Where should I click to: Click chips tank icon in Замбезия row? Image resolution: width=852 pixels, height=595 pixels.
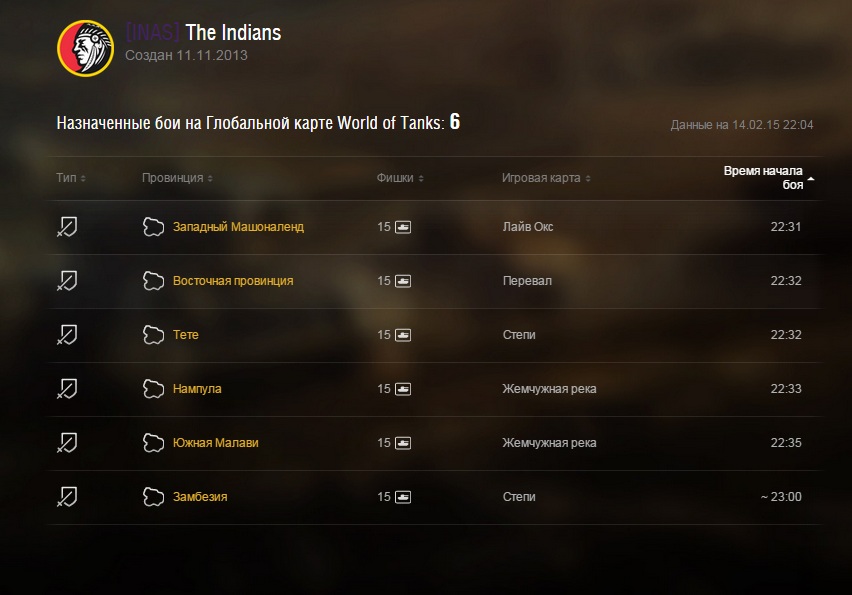403,497
